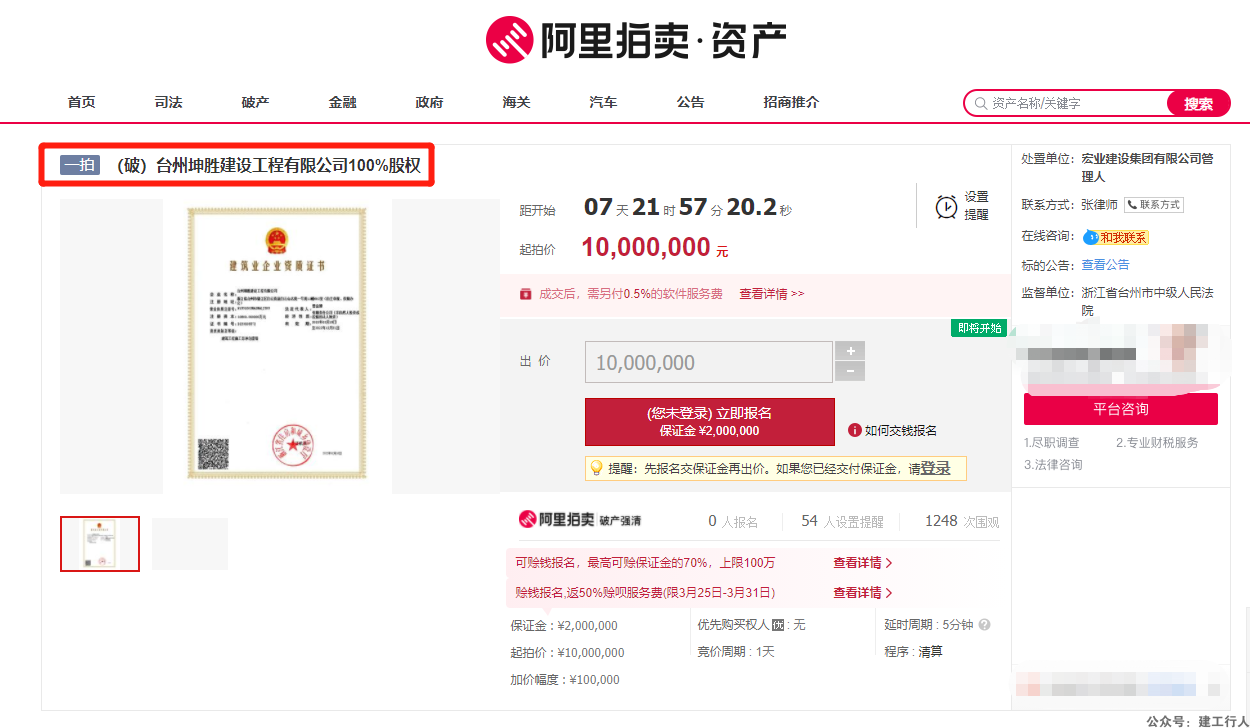Click the countdown timer 07天21时57分
Screen dimensions: 1250x728
(x=688, y=207)
